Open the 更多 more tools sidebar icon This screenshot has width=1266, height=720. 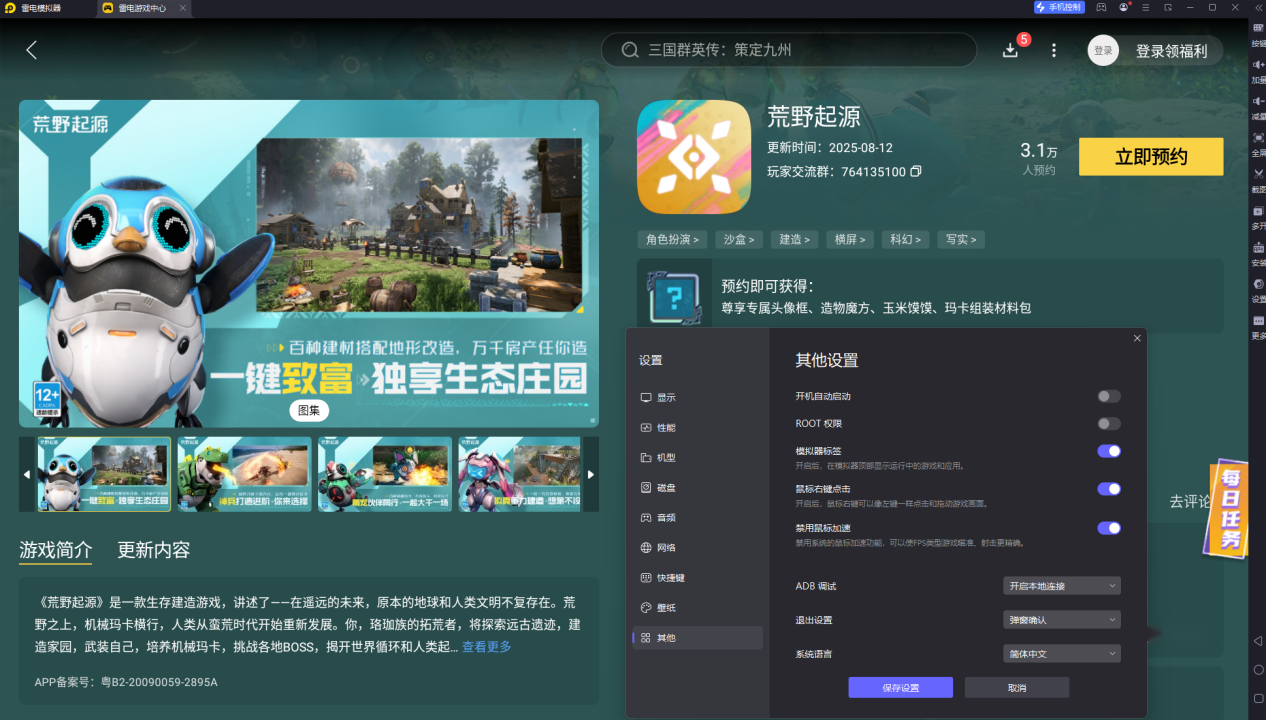pos(1258,320)
